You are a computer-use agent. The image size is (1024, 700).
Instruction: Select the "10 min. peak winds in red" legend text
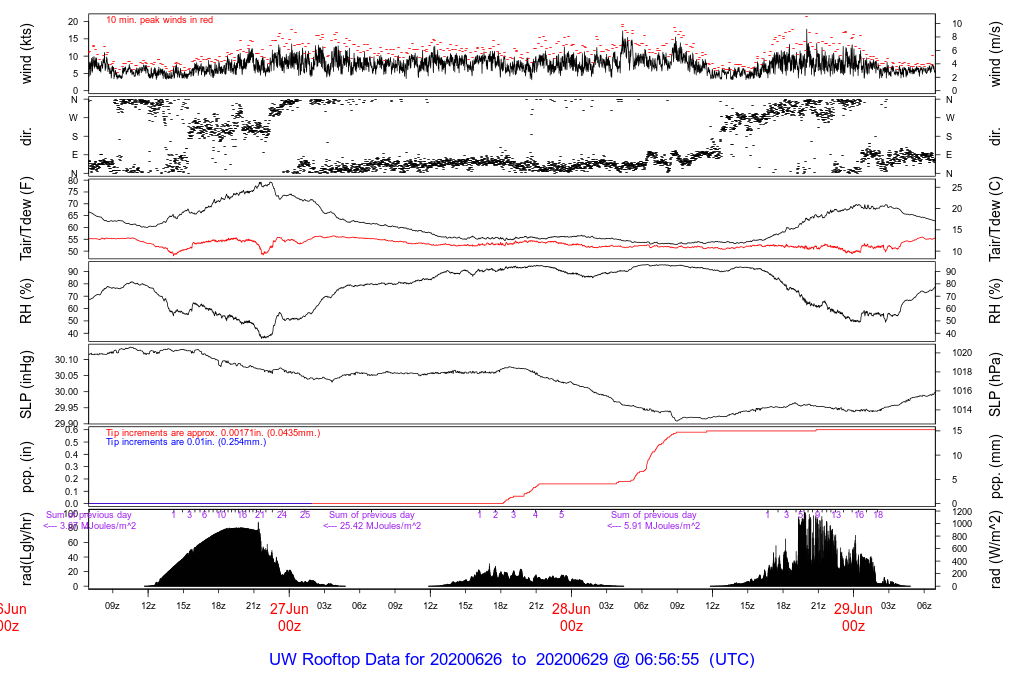(159, 20)
